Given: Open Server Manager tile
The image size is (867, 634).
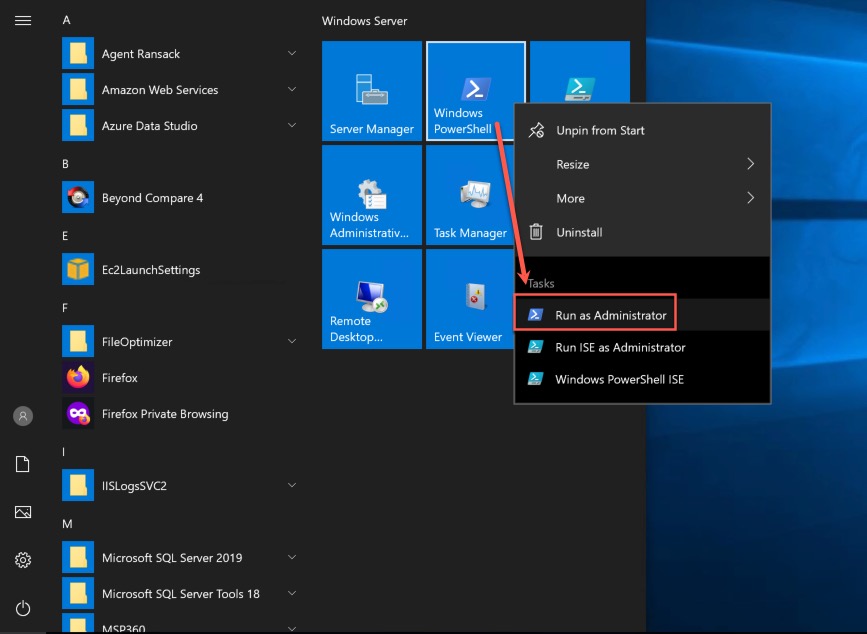Looking at the screenshot, I should click(371, 90).
